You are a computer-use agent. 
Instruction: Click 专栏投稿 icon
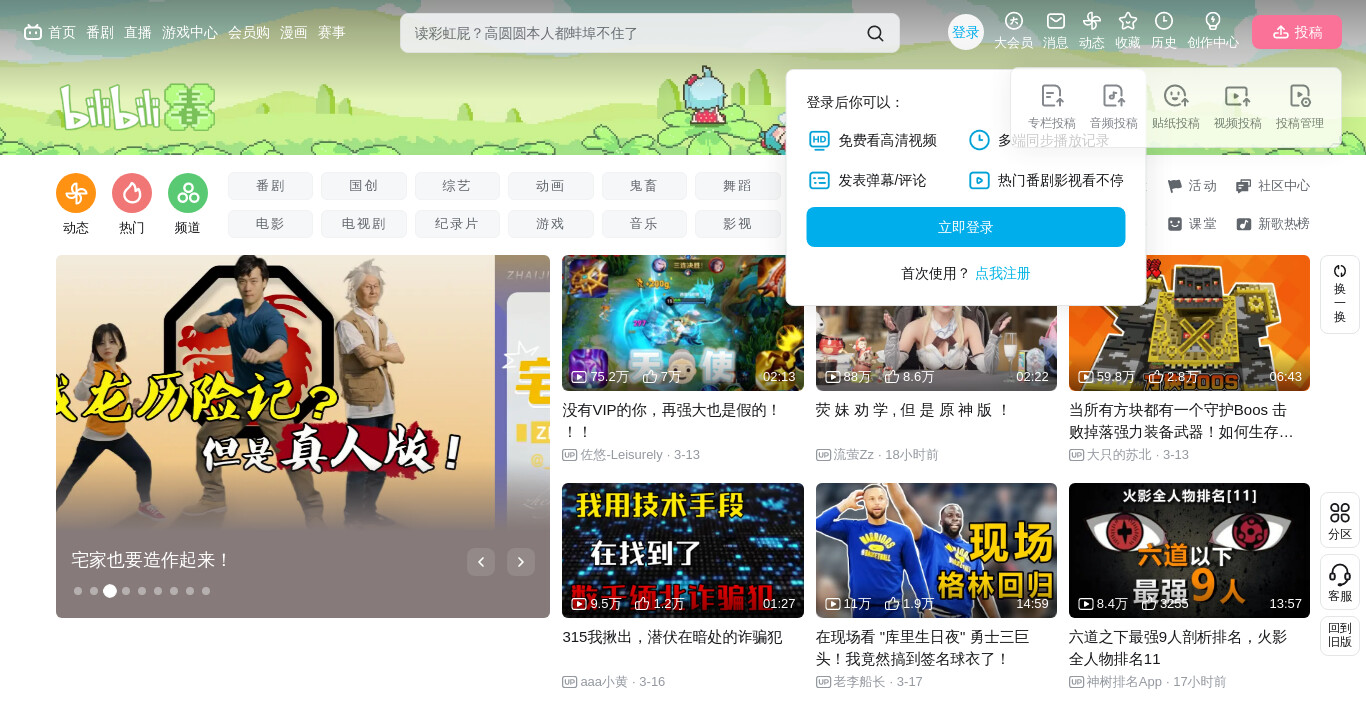[x=1052, y=96]
